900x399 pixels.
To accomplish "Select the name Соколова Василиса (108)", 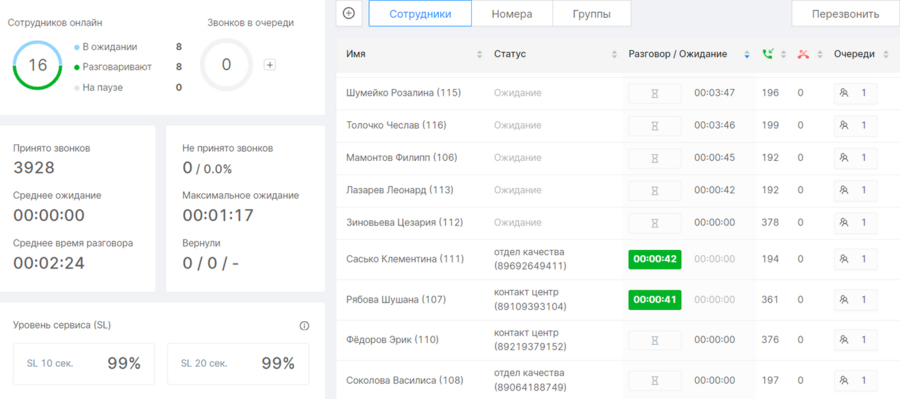I will 405,380.
